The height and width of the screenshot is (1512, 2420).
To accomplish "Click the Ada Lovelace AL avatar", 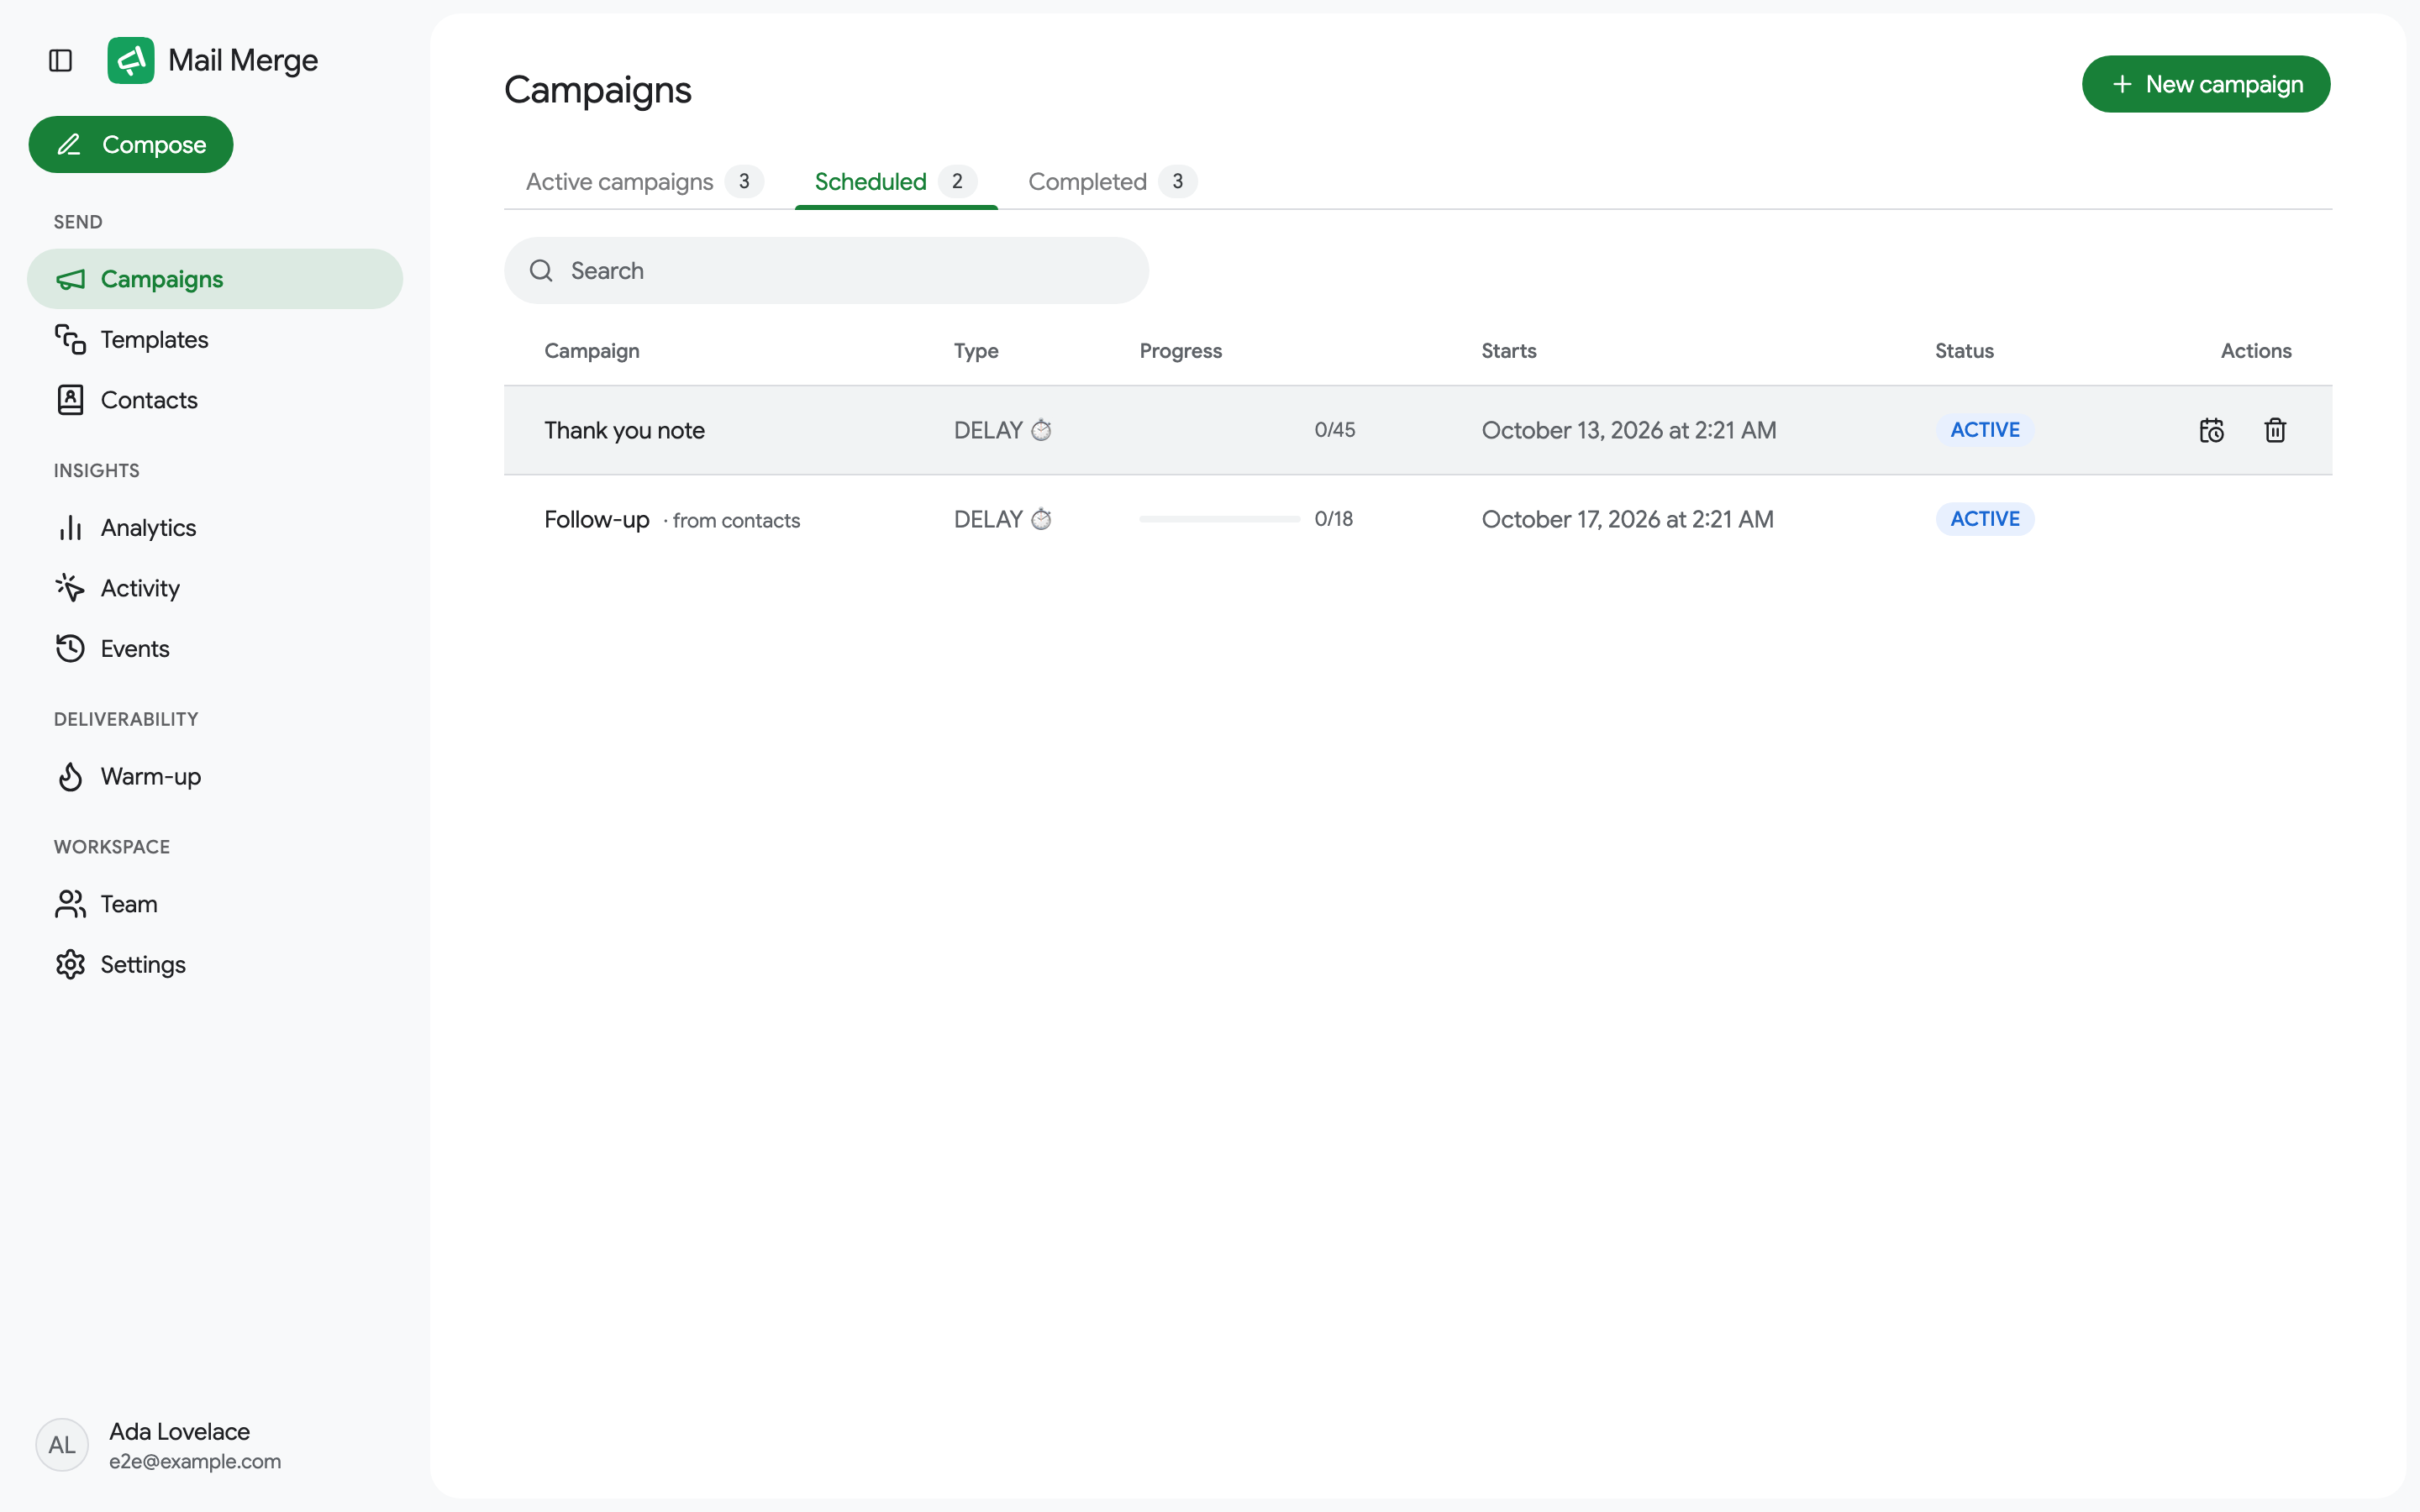I will [x=62, y=1444].
